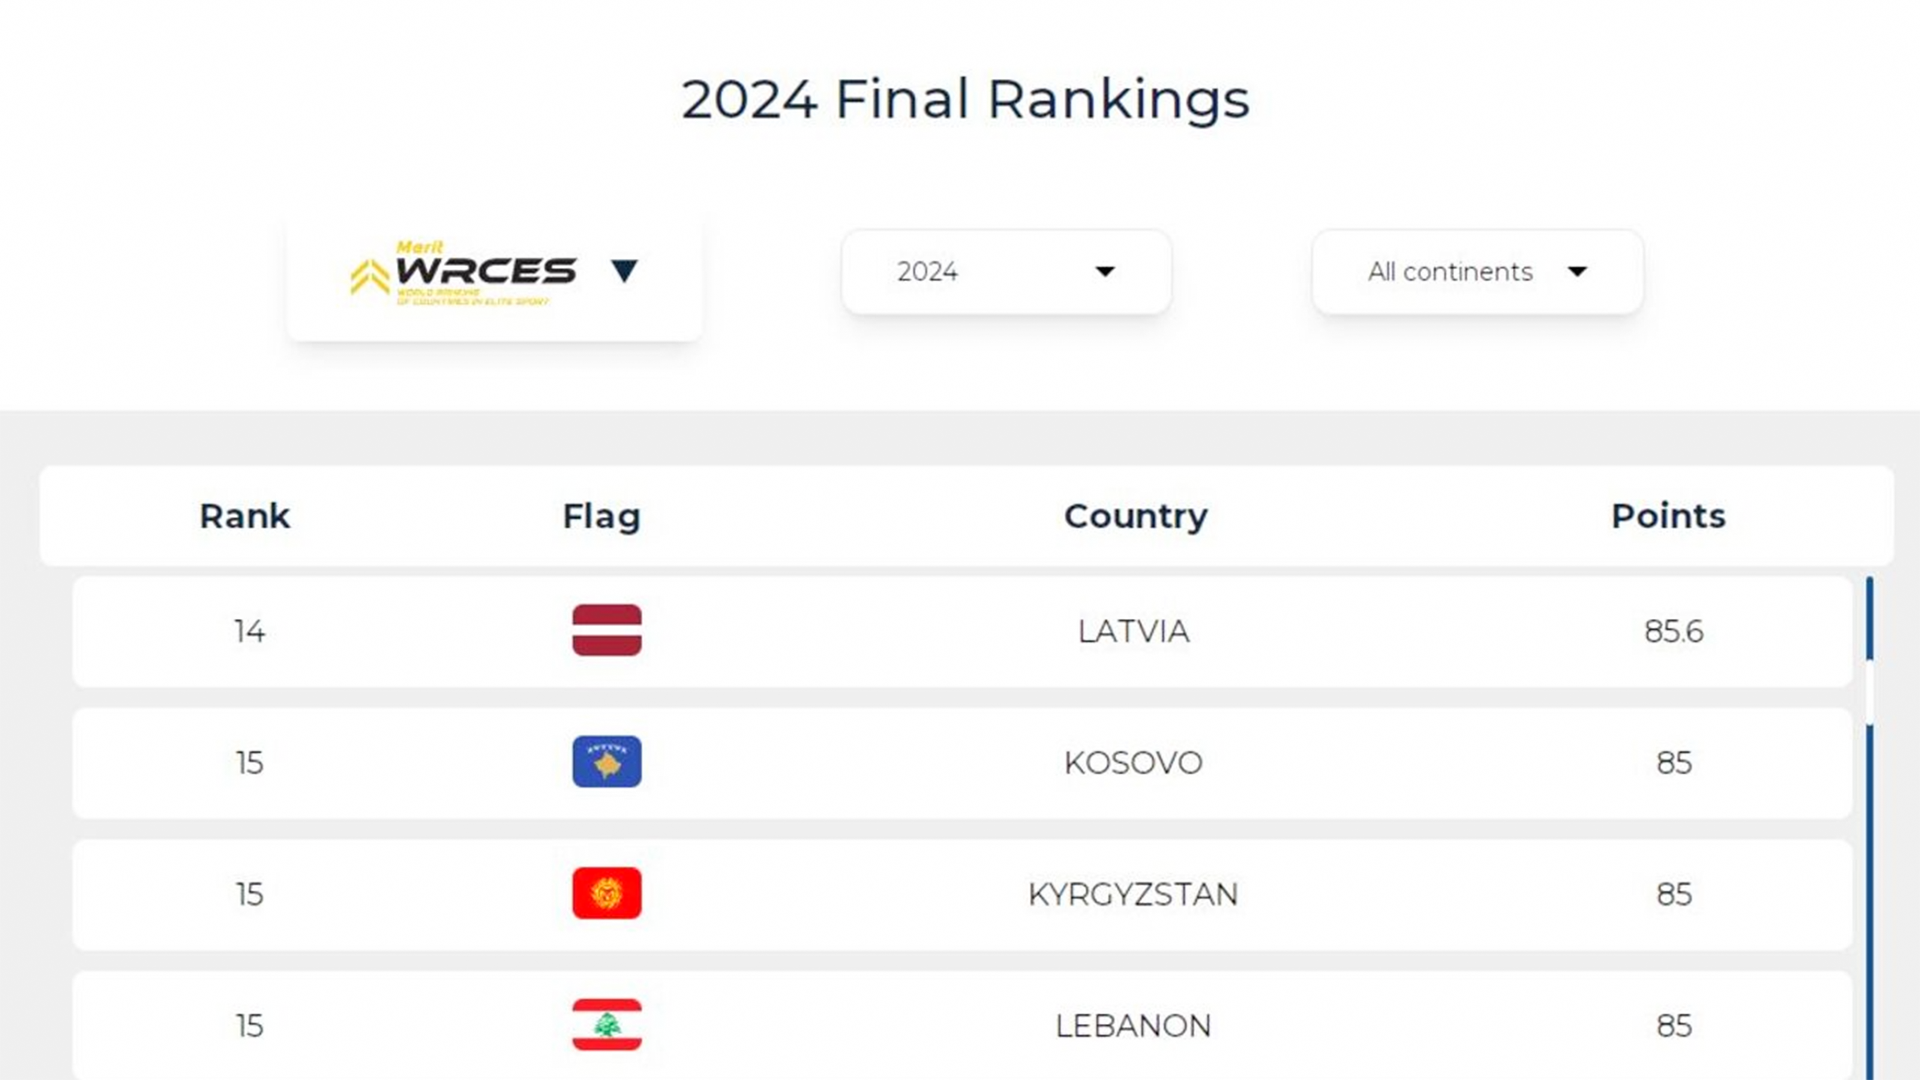Select the LATVIA country name
The height and width of the screenshot is (1080, 1920).
pos(1133,631)
